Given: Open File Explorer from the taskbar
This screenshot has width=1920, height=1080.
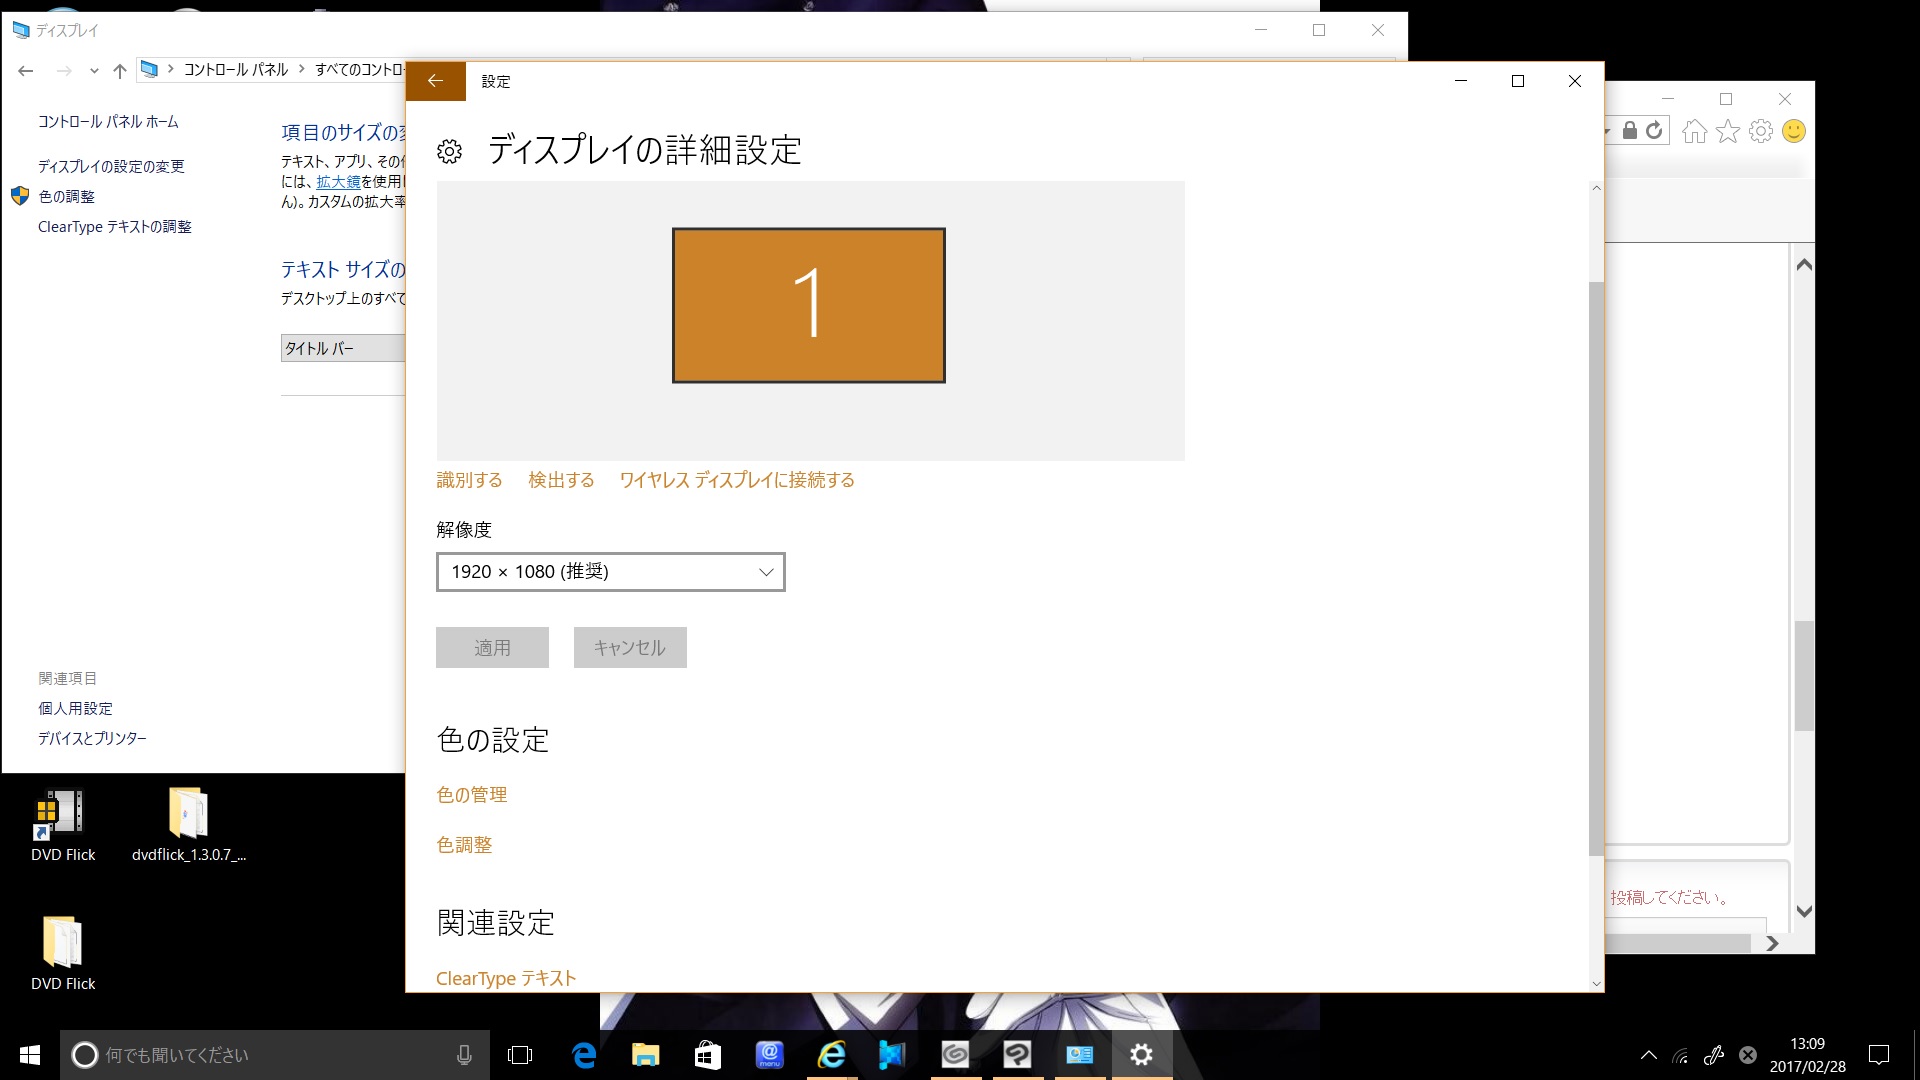Looking at the screenshot, I should coord(645,1054).
